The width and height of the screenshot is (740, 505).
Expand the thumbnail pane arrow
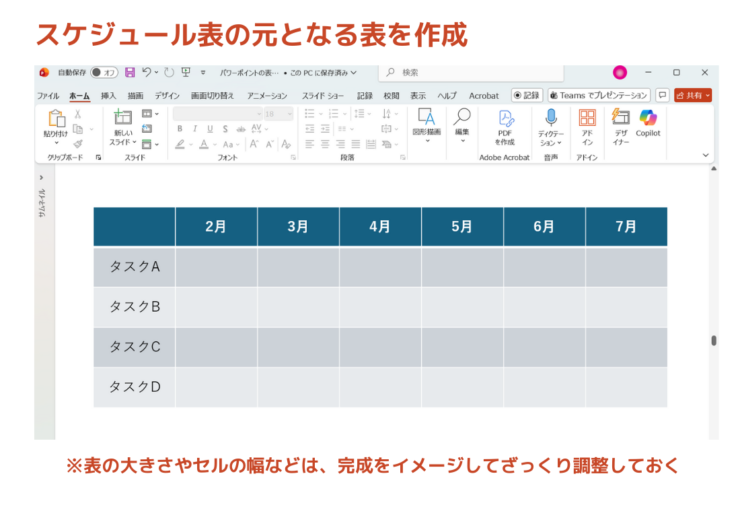tap(42, 177)
